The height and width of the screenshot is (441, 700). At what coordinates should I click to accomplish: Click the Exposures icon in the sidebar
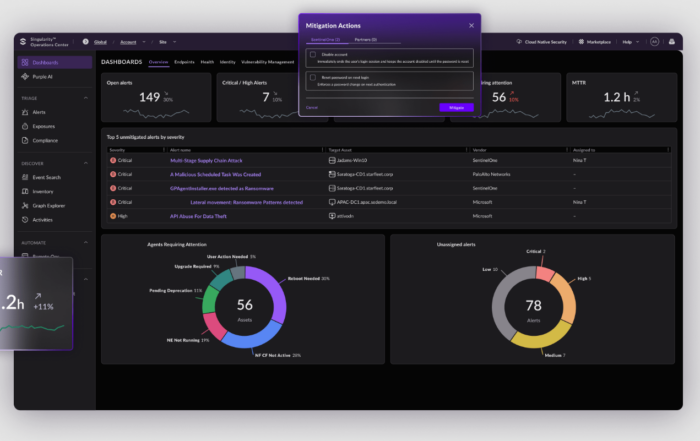pos(25,126)
